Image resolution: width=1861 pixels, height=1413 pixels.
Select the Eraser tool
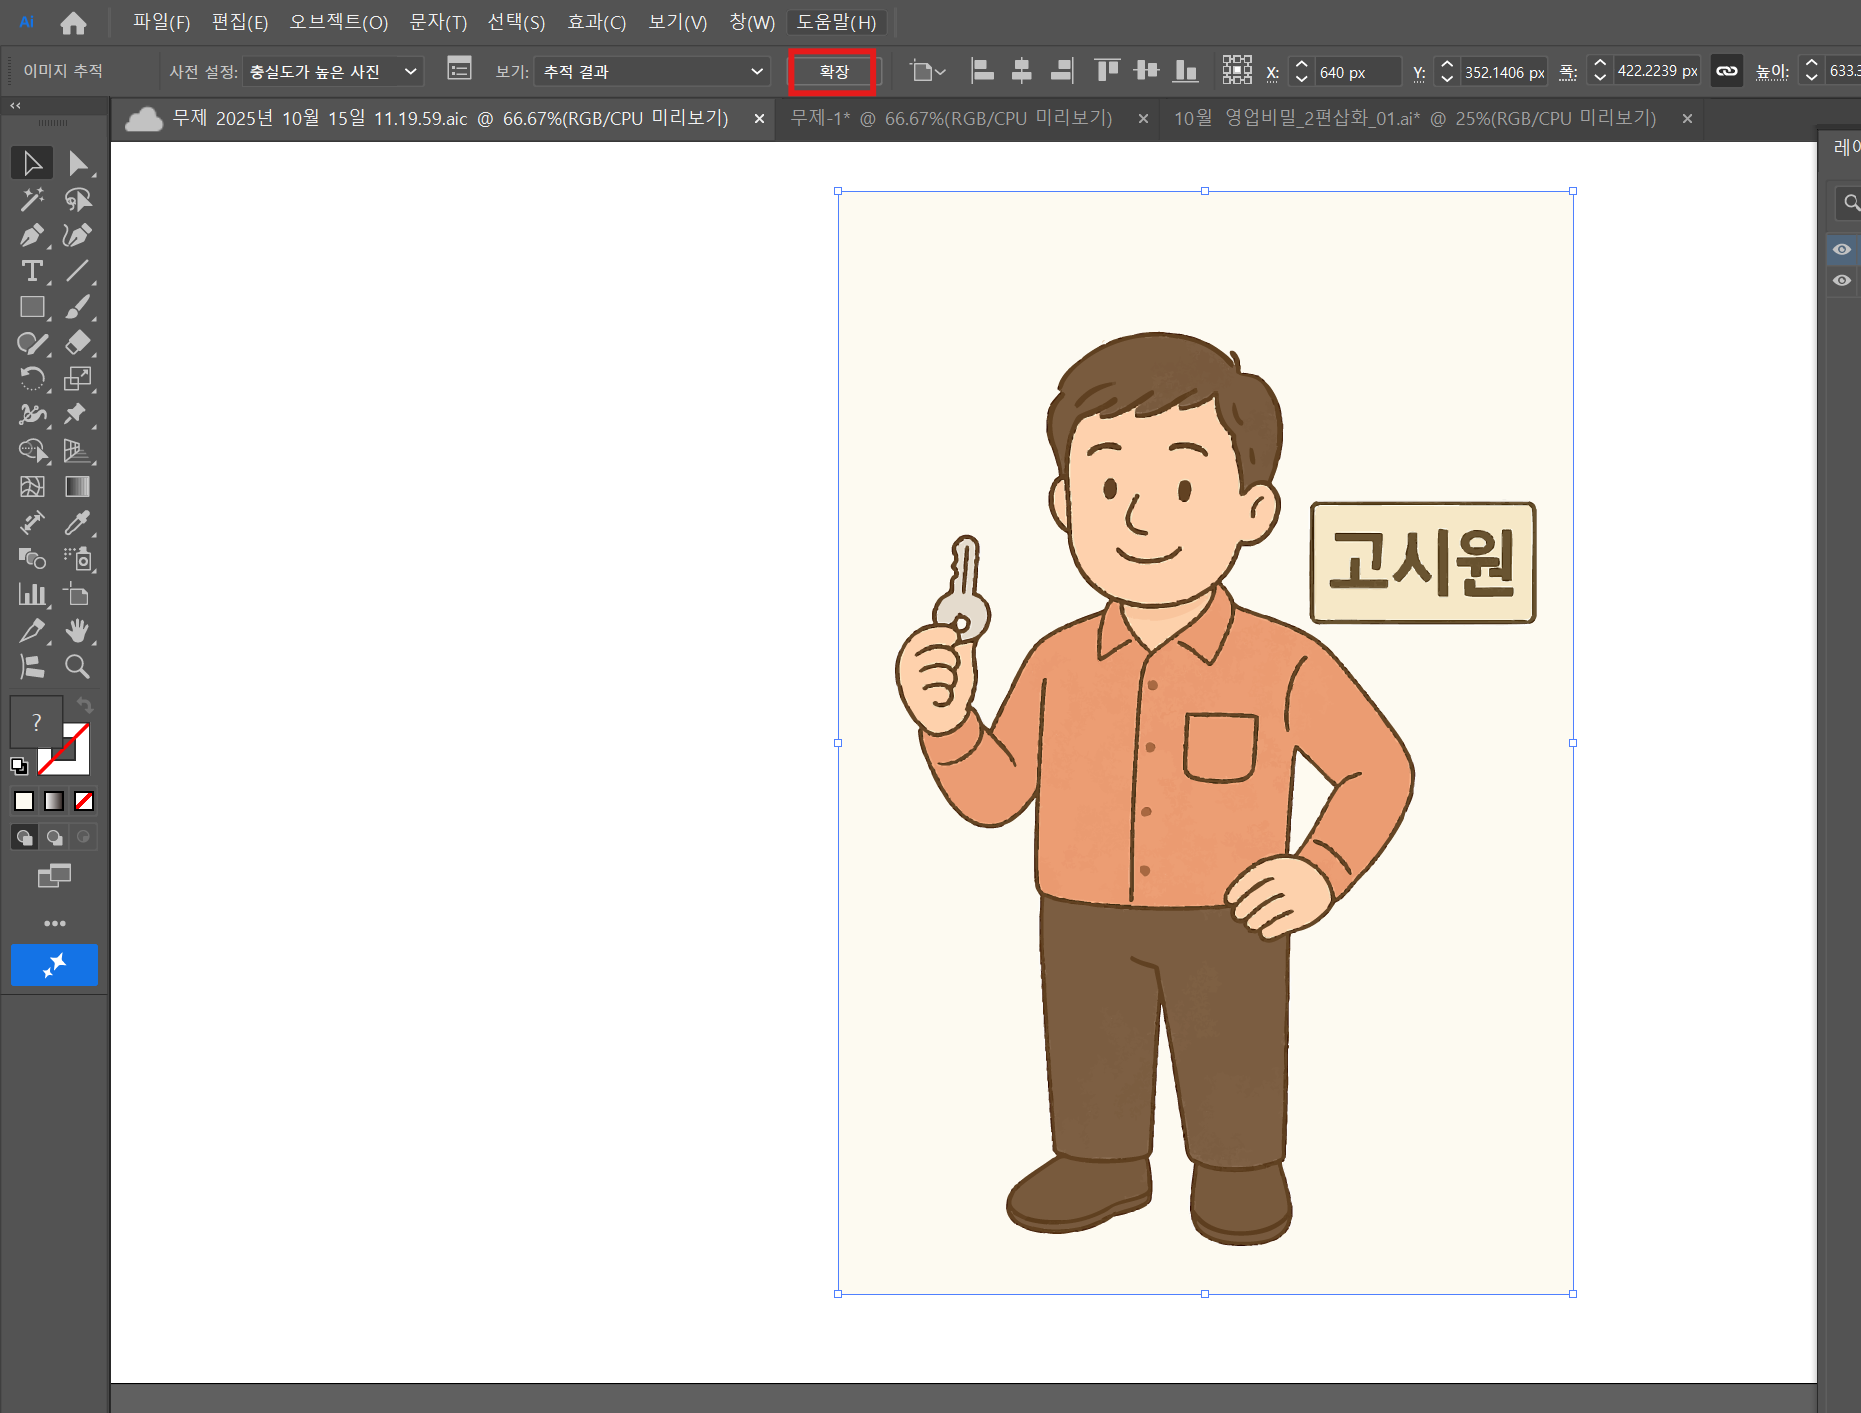pos(77,343)
